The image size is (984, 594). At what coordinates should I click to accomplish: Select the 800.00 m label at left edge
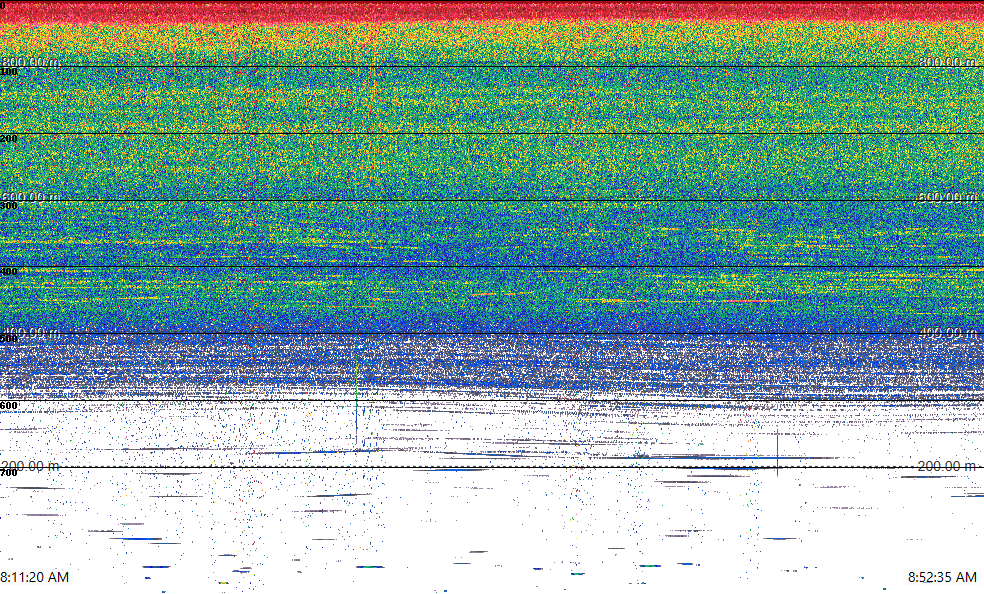point(30,61)
